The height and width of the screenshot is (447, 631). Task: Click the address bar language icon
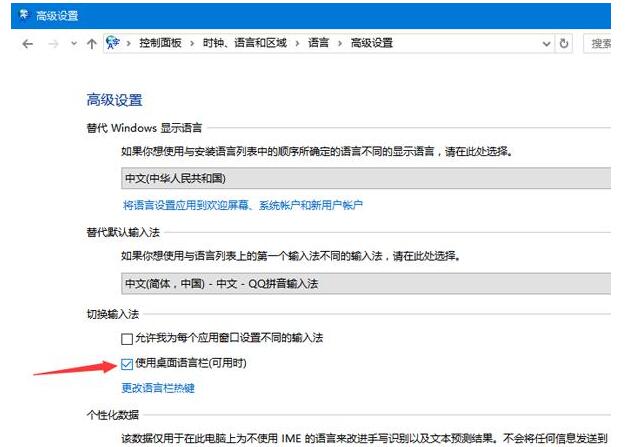tap(113, 43)
